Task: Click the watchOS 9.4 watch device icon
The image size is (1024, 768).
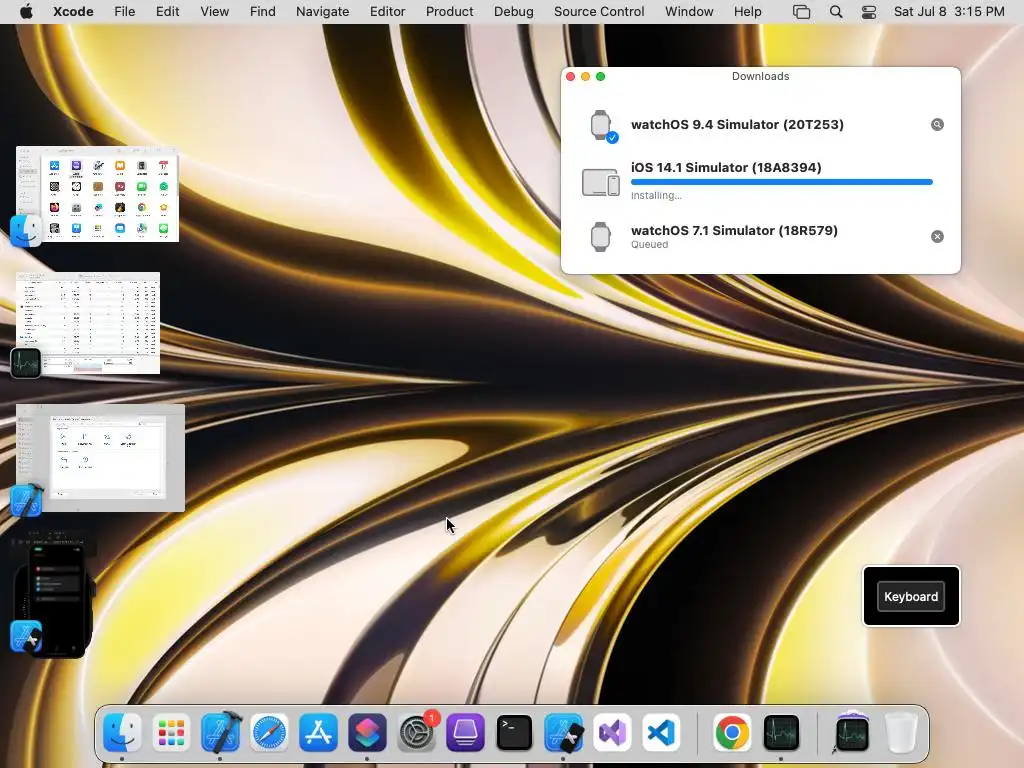Action: click(601, 125)
